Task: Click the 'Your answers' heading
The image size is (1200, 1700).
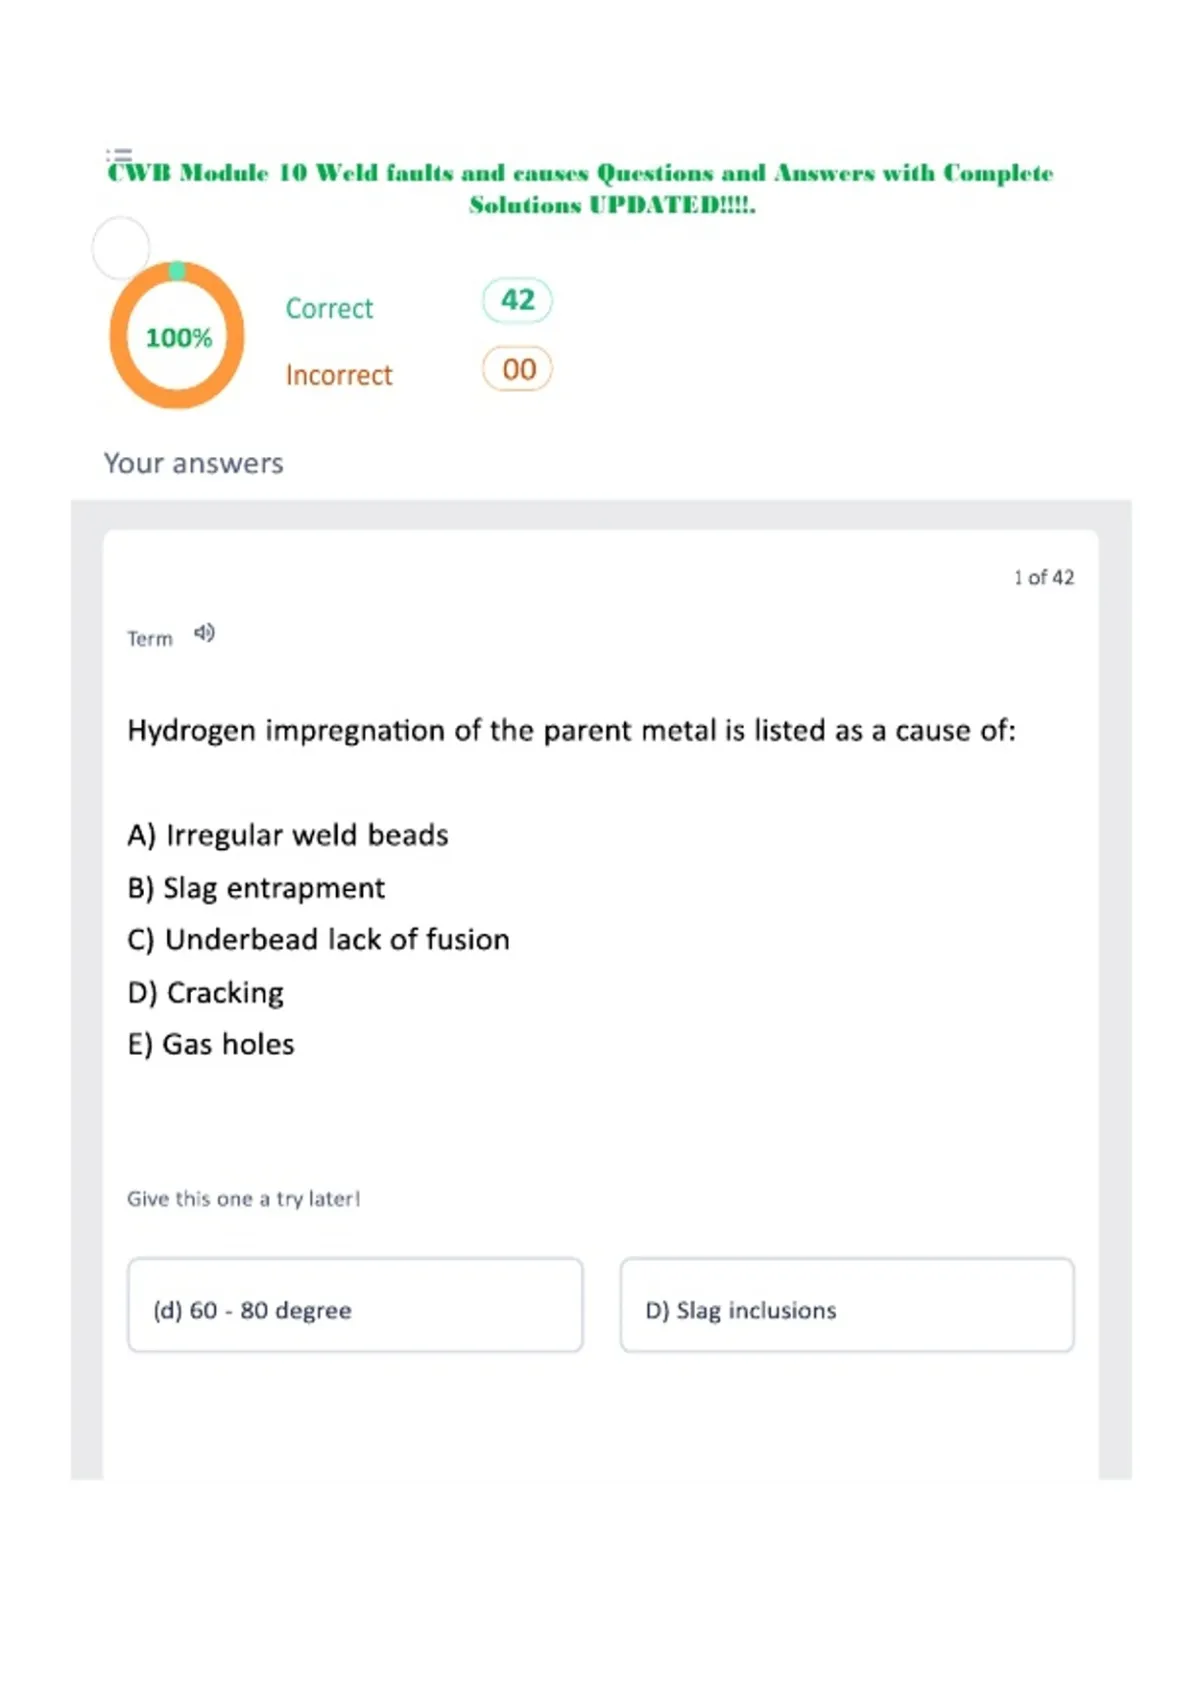Action: (194, 463)
